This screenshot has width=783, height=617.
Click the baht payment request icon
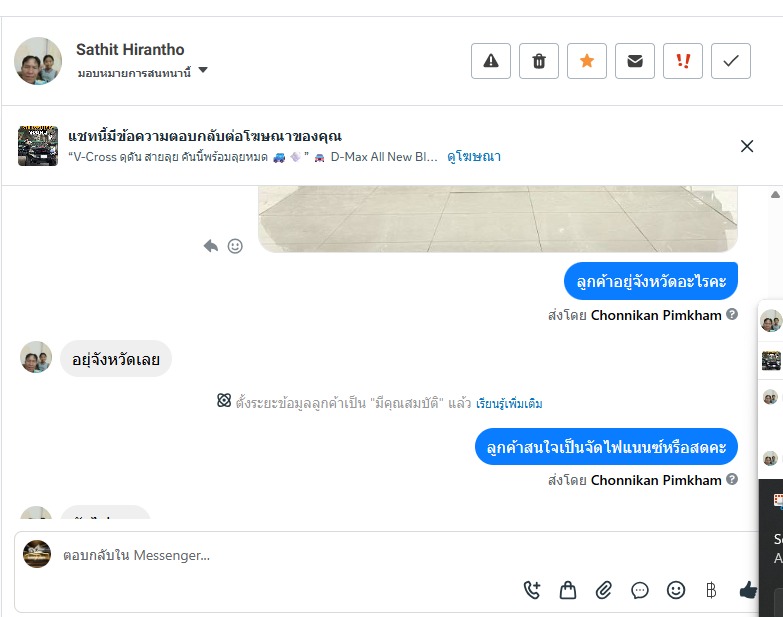coord(712,590)
